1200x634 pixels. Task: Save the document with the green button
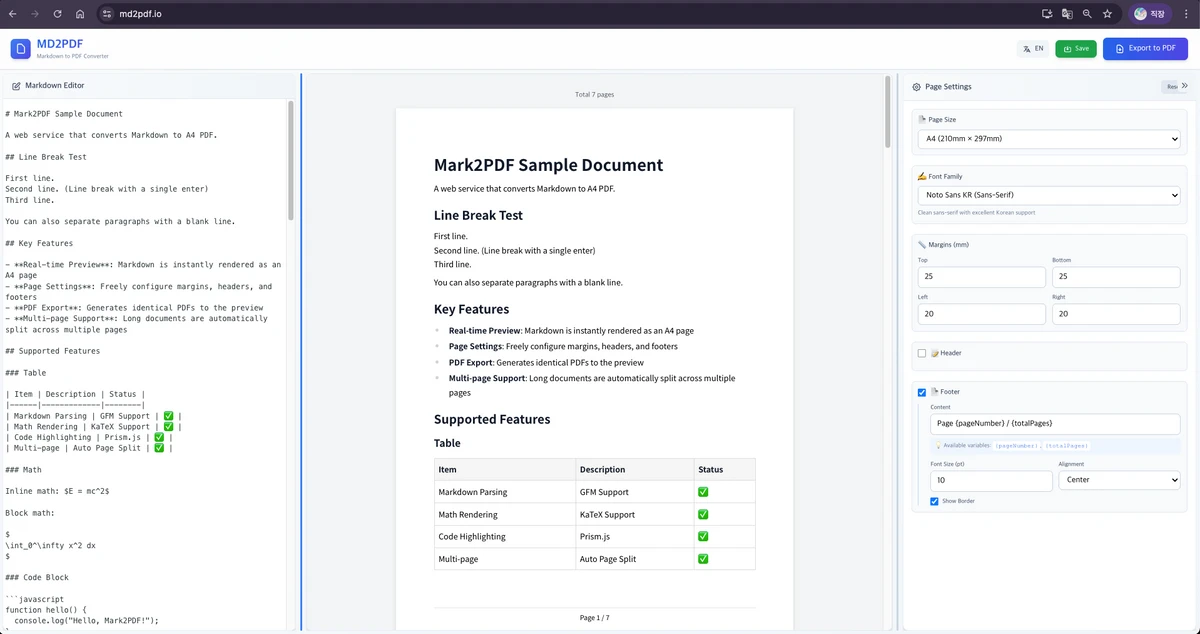coord(1076,48)
